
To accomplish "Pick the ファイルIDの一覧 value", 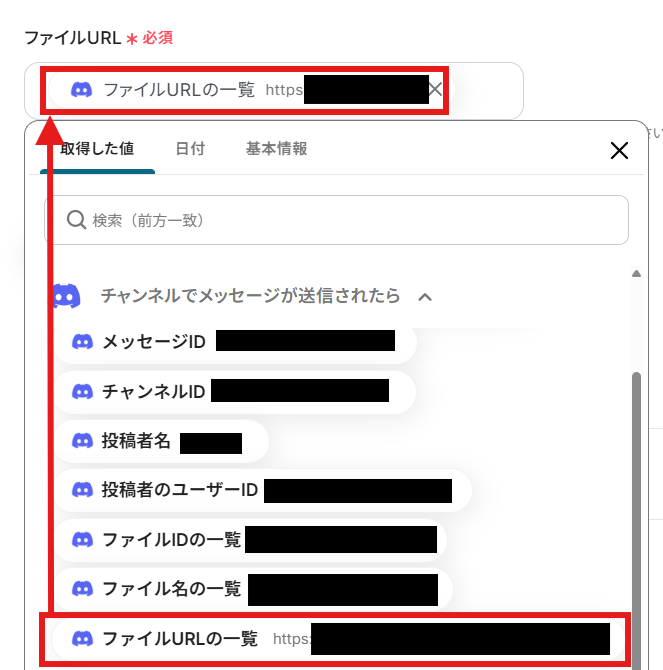I will [x=250, y=540].
